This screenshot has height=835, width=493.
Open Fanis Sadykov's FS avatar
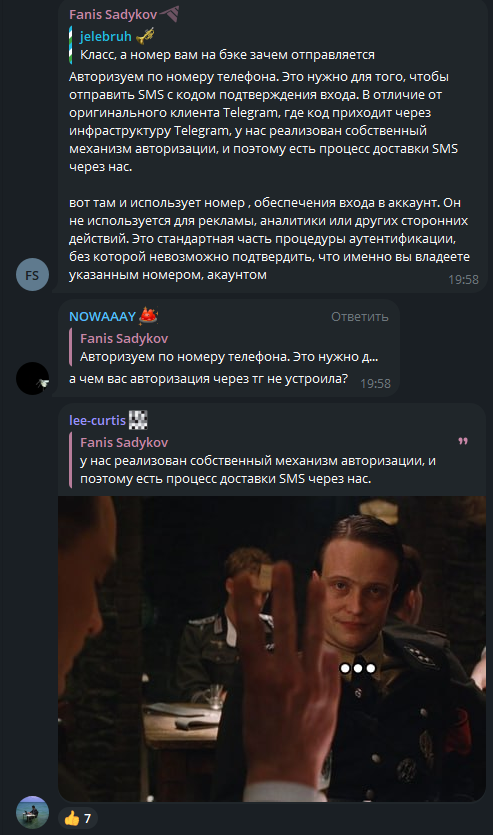[x=32, y=275]
